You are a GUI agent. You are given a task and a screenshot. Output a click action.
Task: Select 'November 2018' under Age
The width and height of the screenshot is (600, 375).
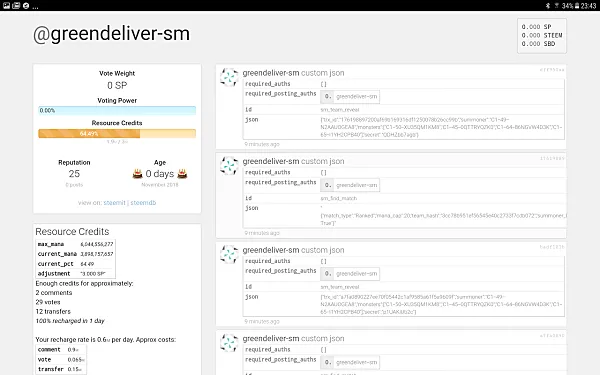click(160, 185)
